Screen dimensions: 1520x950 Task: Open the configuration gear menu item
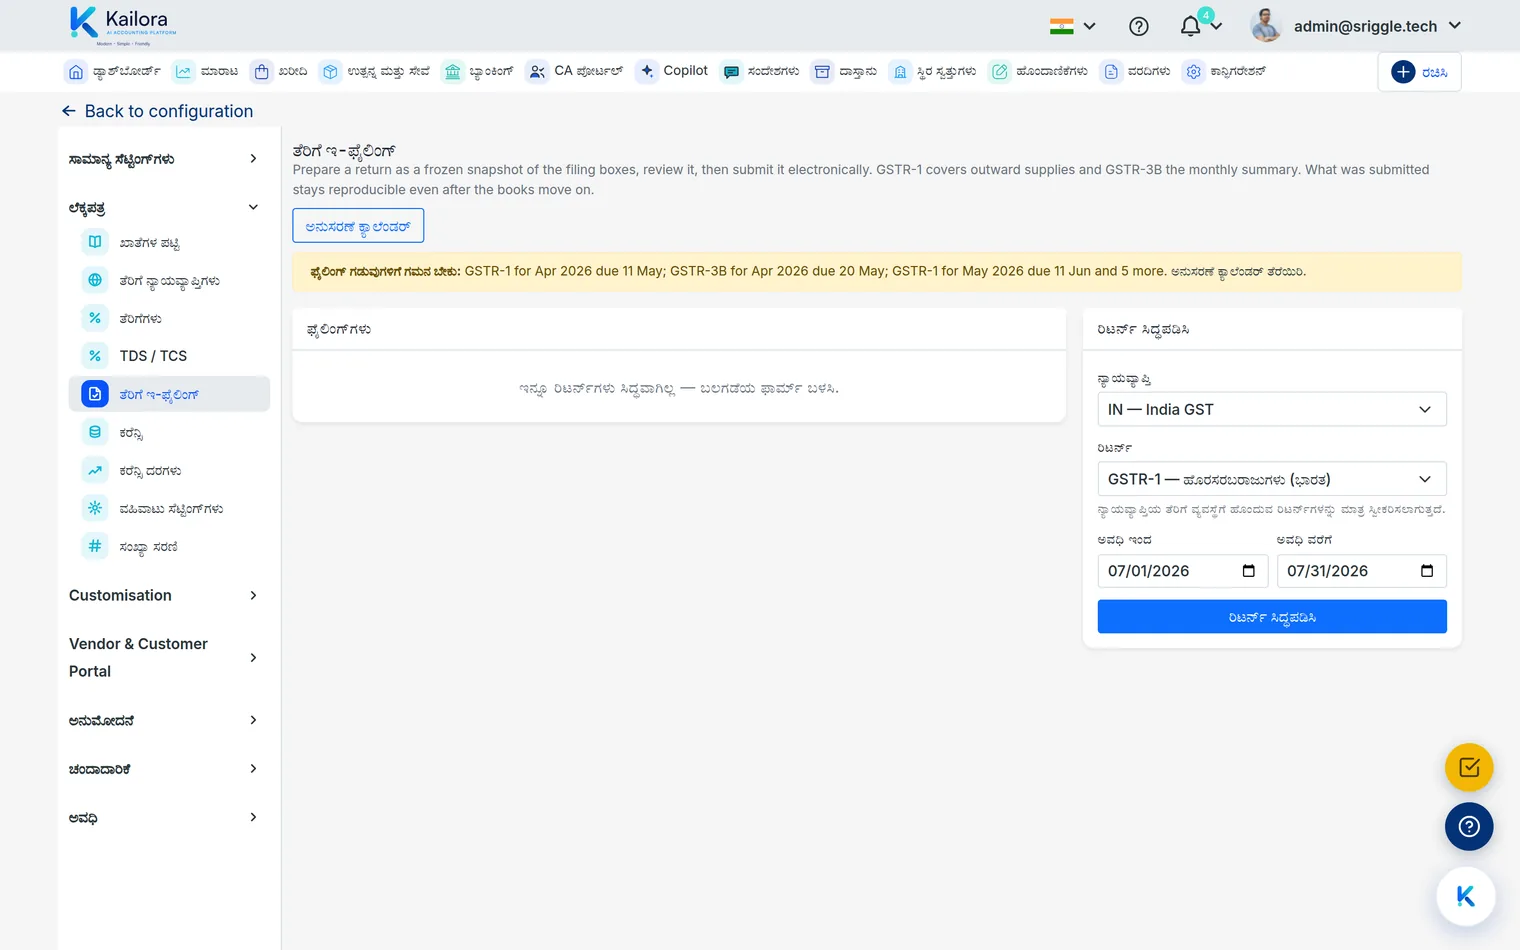click(1224, 72)
